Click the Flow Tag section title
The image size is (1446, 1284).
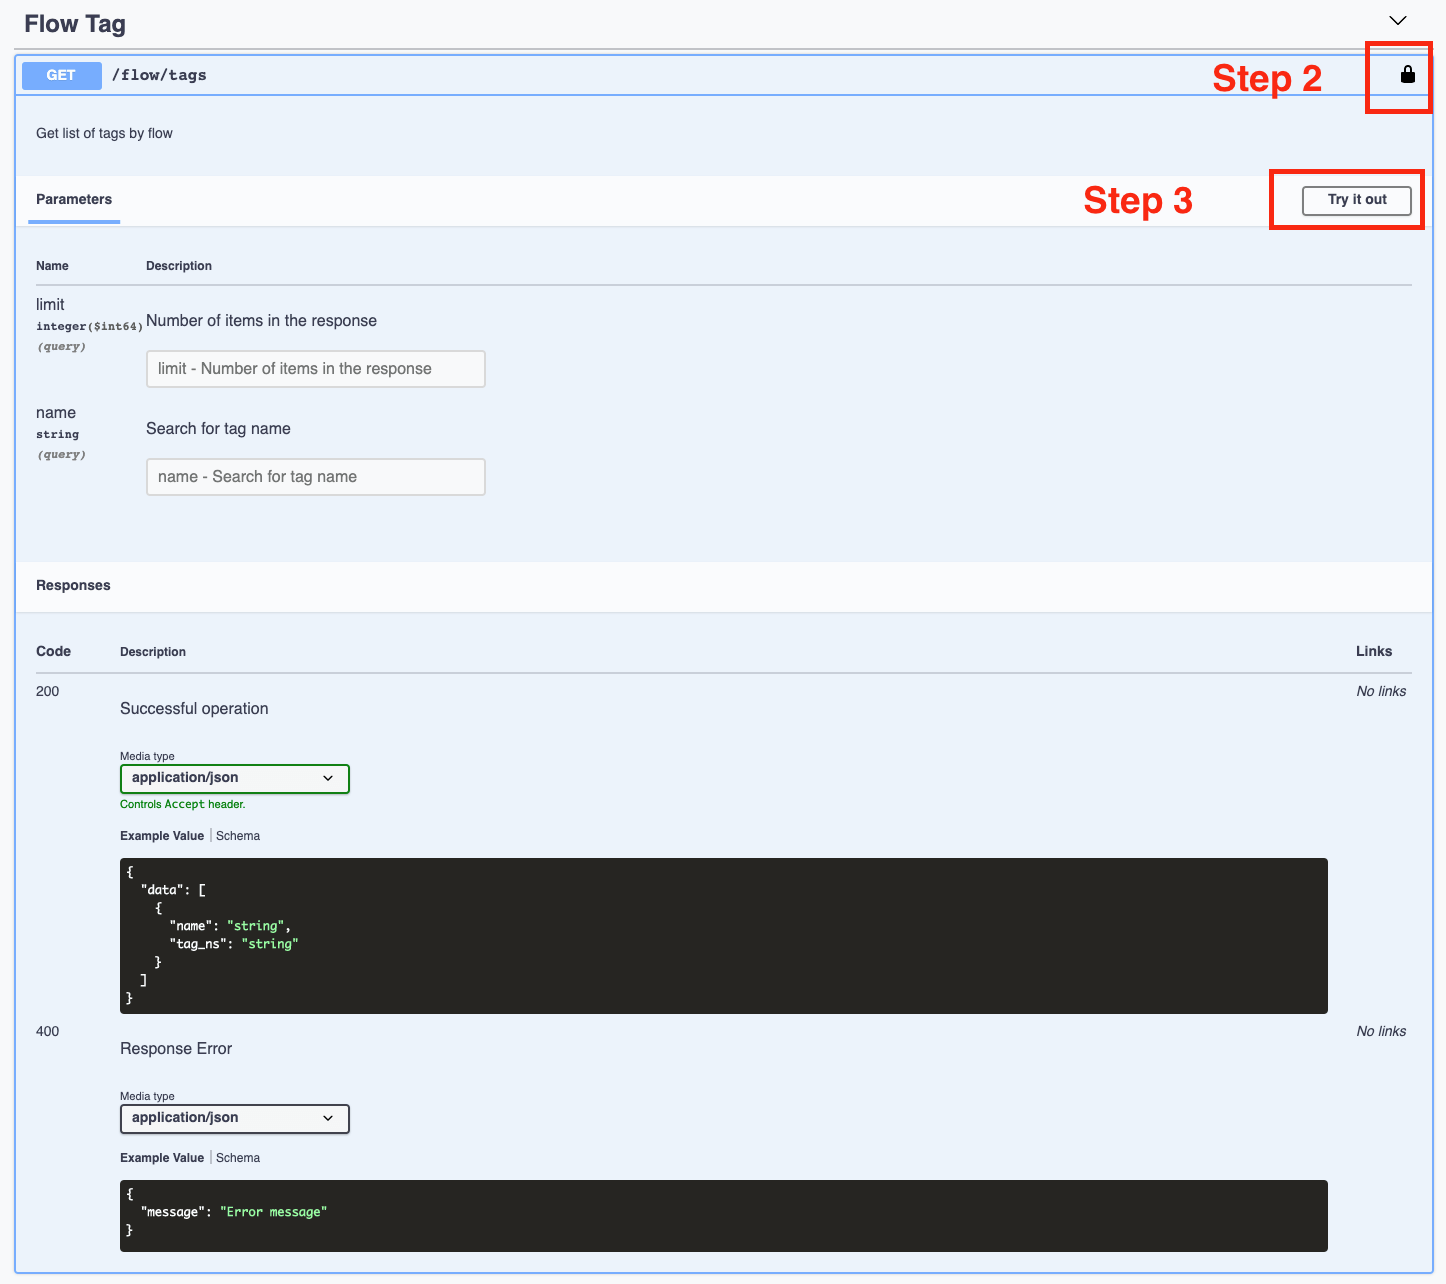tap(75, 24)
